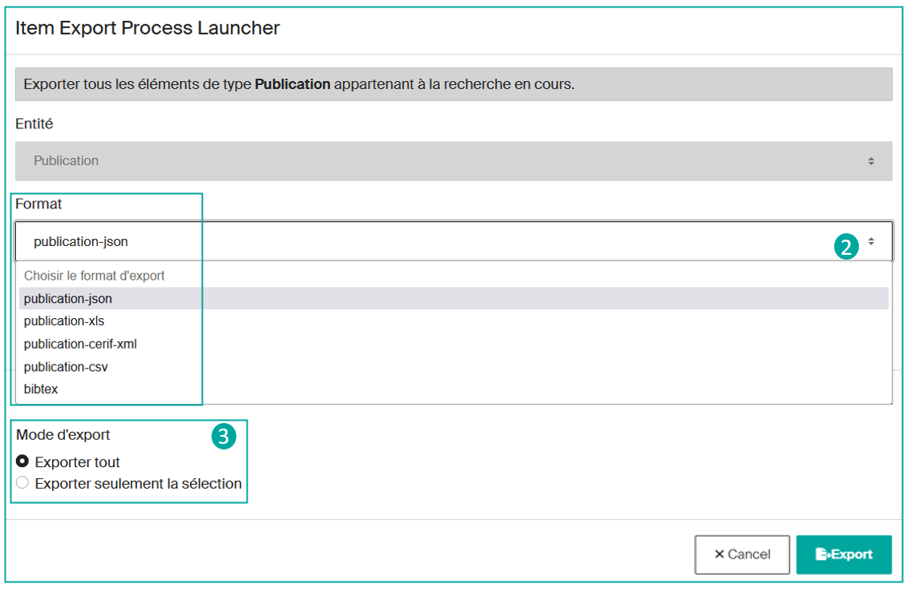Select the 'Exporter tout' radio button
Screen dimensions: 908x591
click(22, 462)
